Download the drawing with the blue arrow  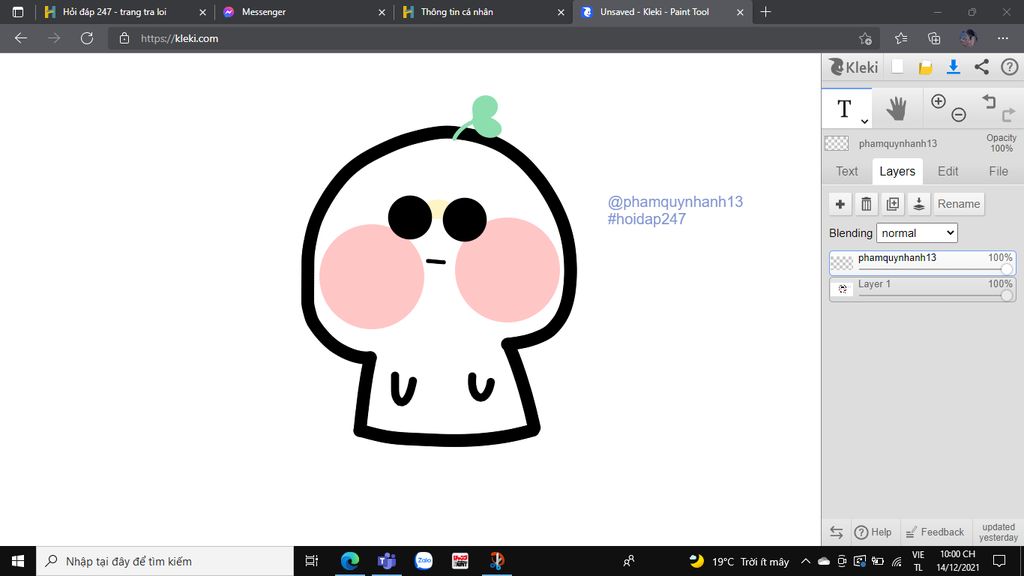953,67
